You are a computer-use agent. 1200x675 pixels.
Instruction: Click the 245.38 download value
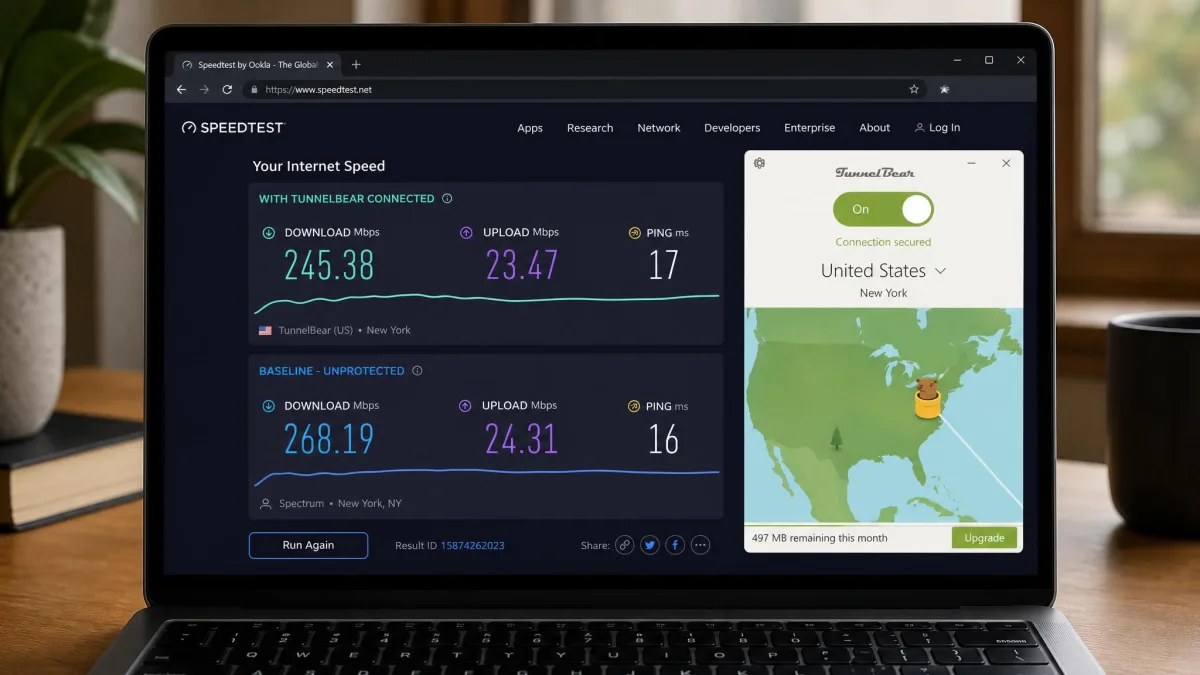point(329,265)
